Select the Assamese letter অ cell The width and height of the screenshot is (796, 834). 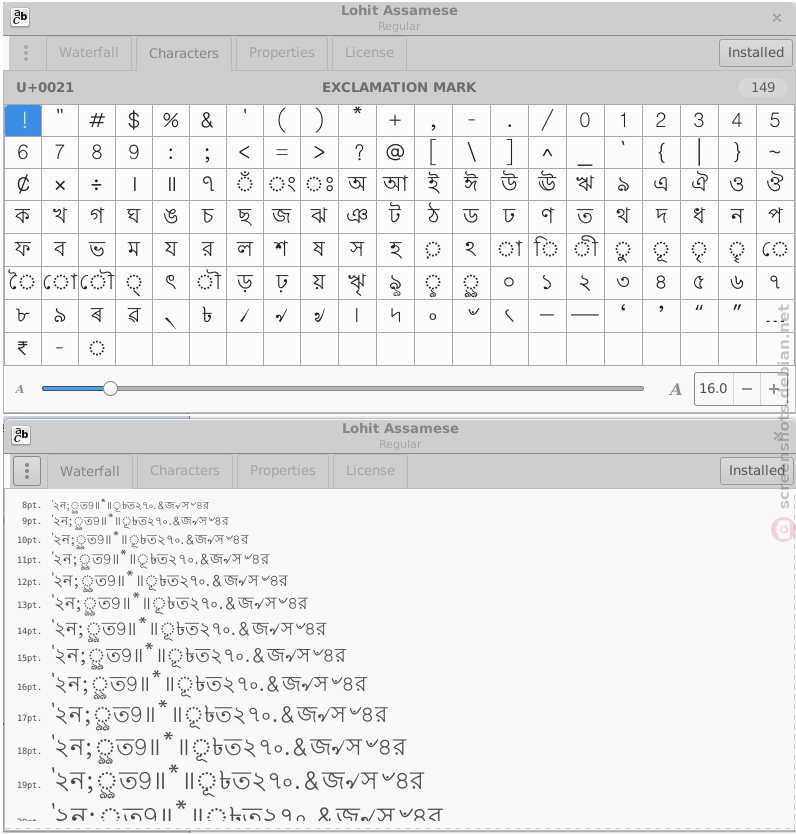click(357, 185)
